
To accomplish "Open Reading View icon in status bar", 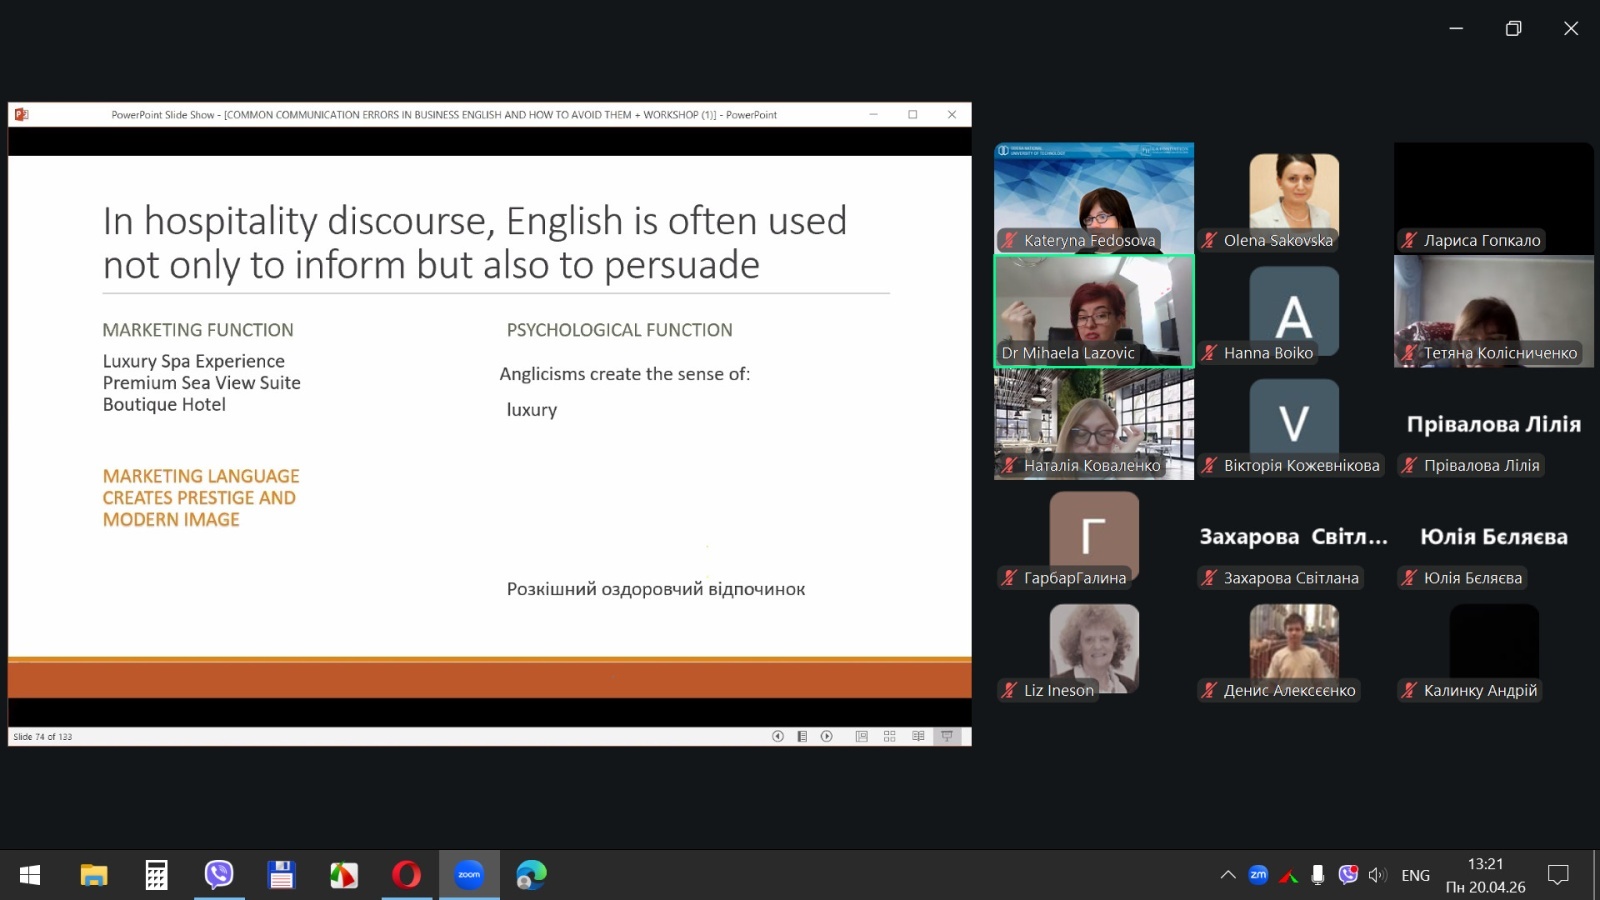I will pos(918,736).
